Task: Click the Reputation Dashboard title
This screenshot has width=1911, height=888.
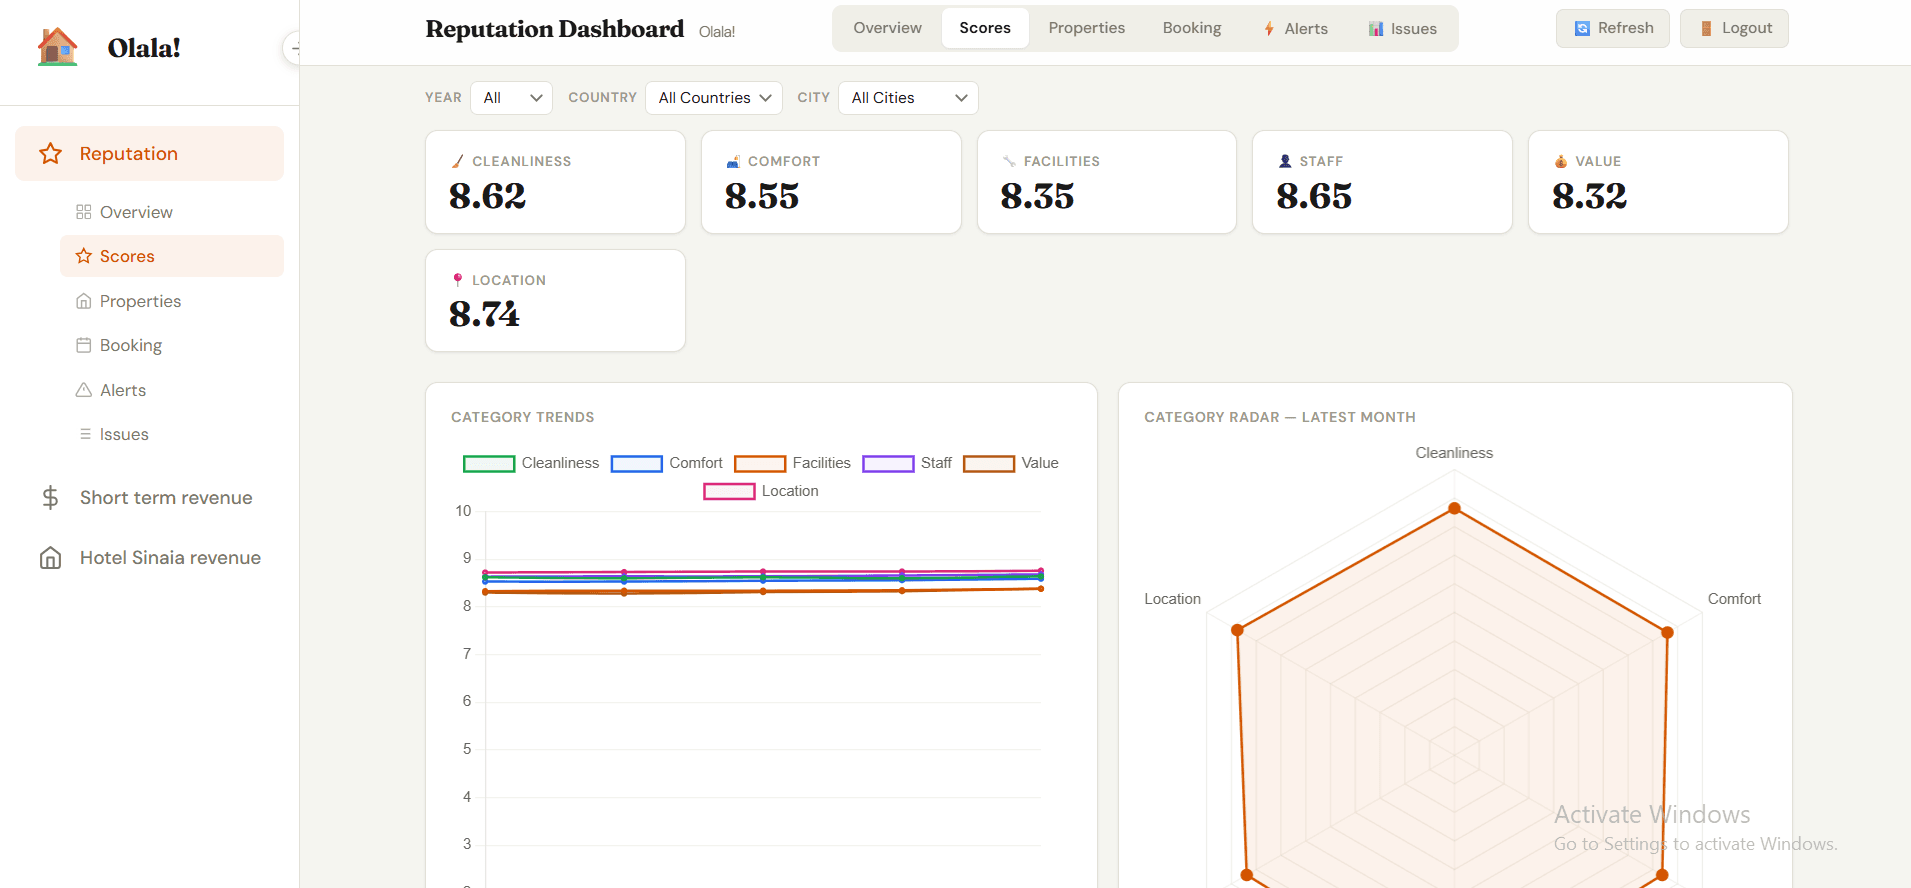Action: coord(555,29)
